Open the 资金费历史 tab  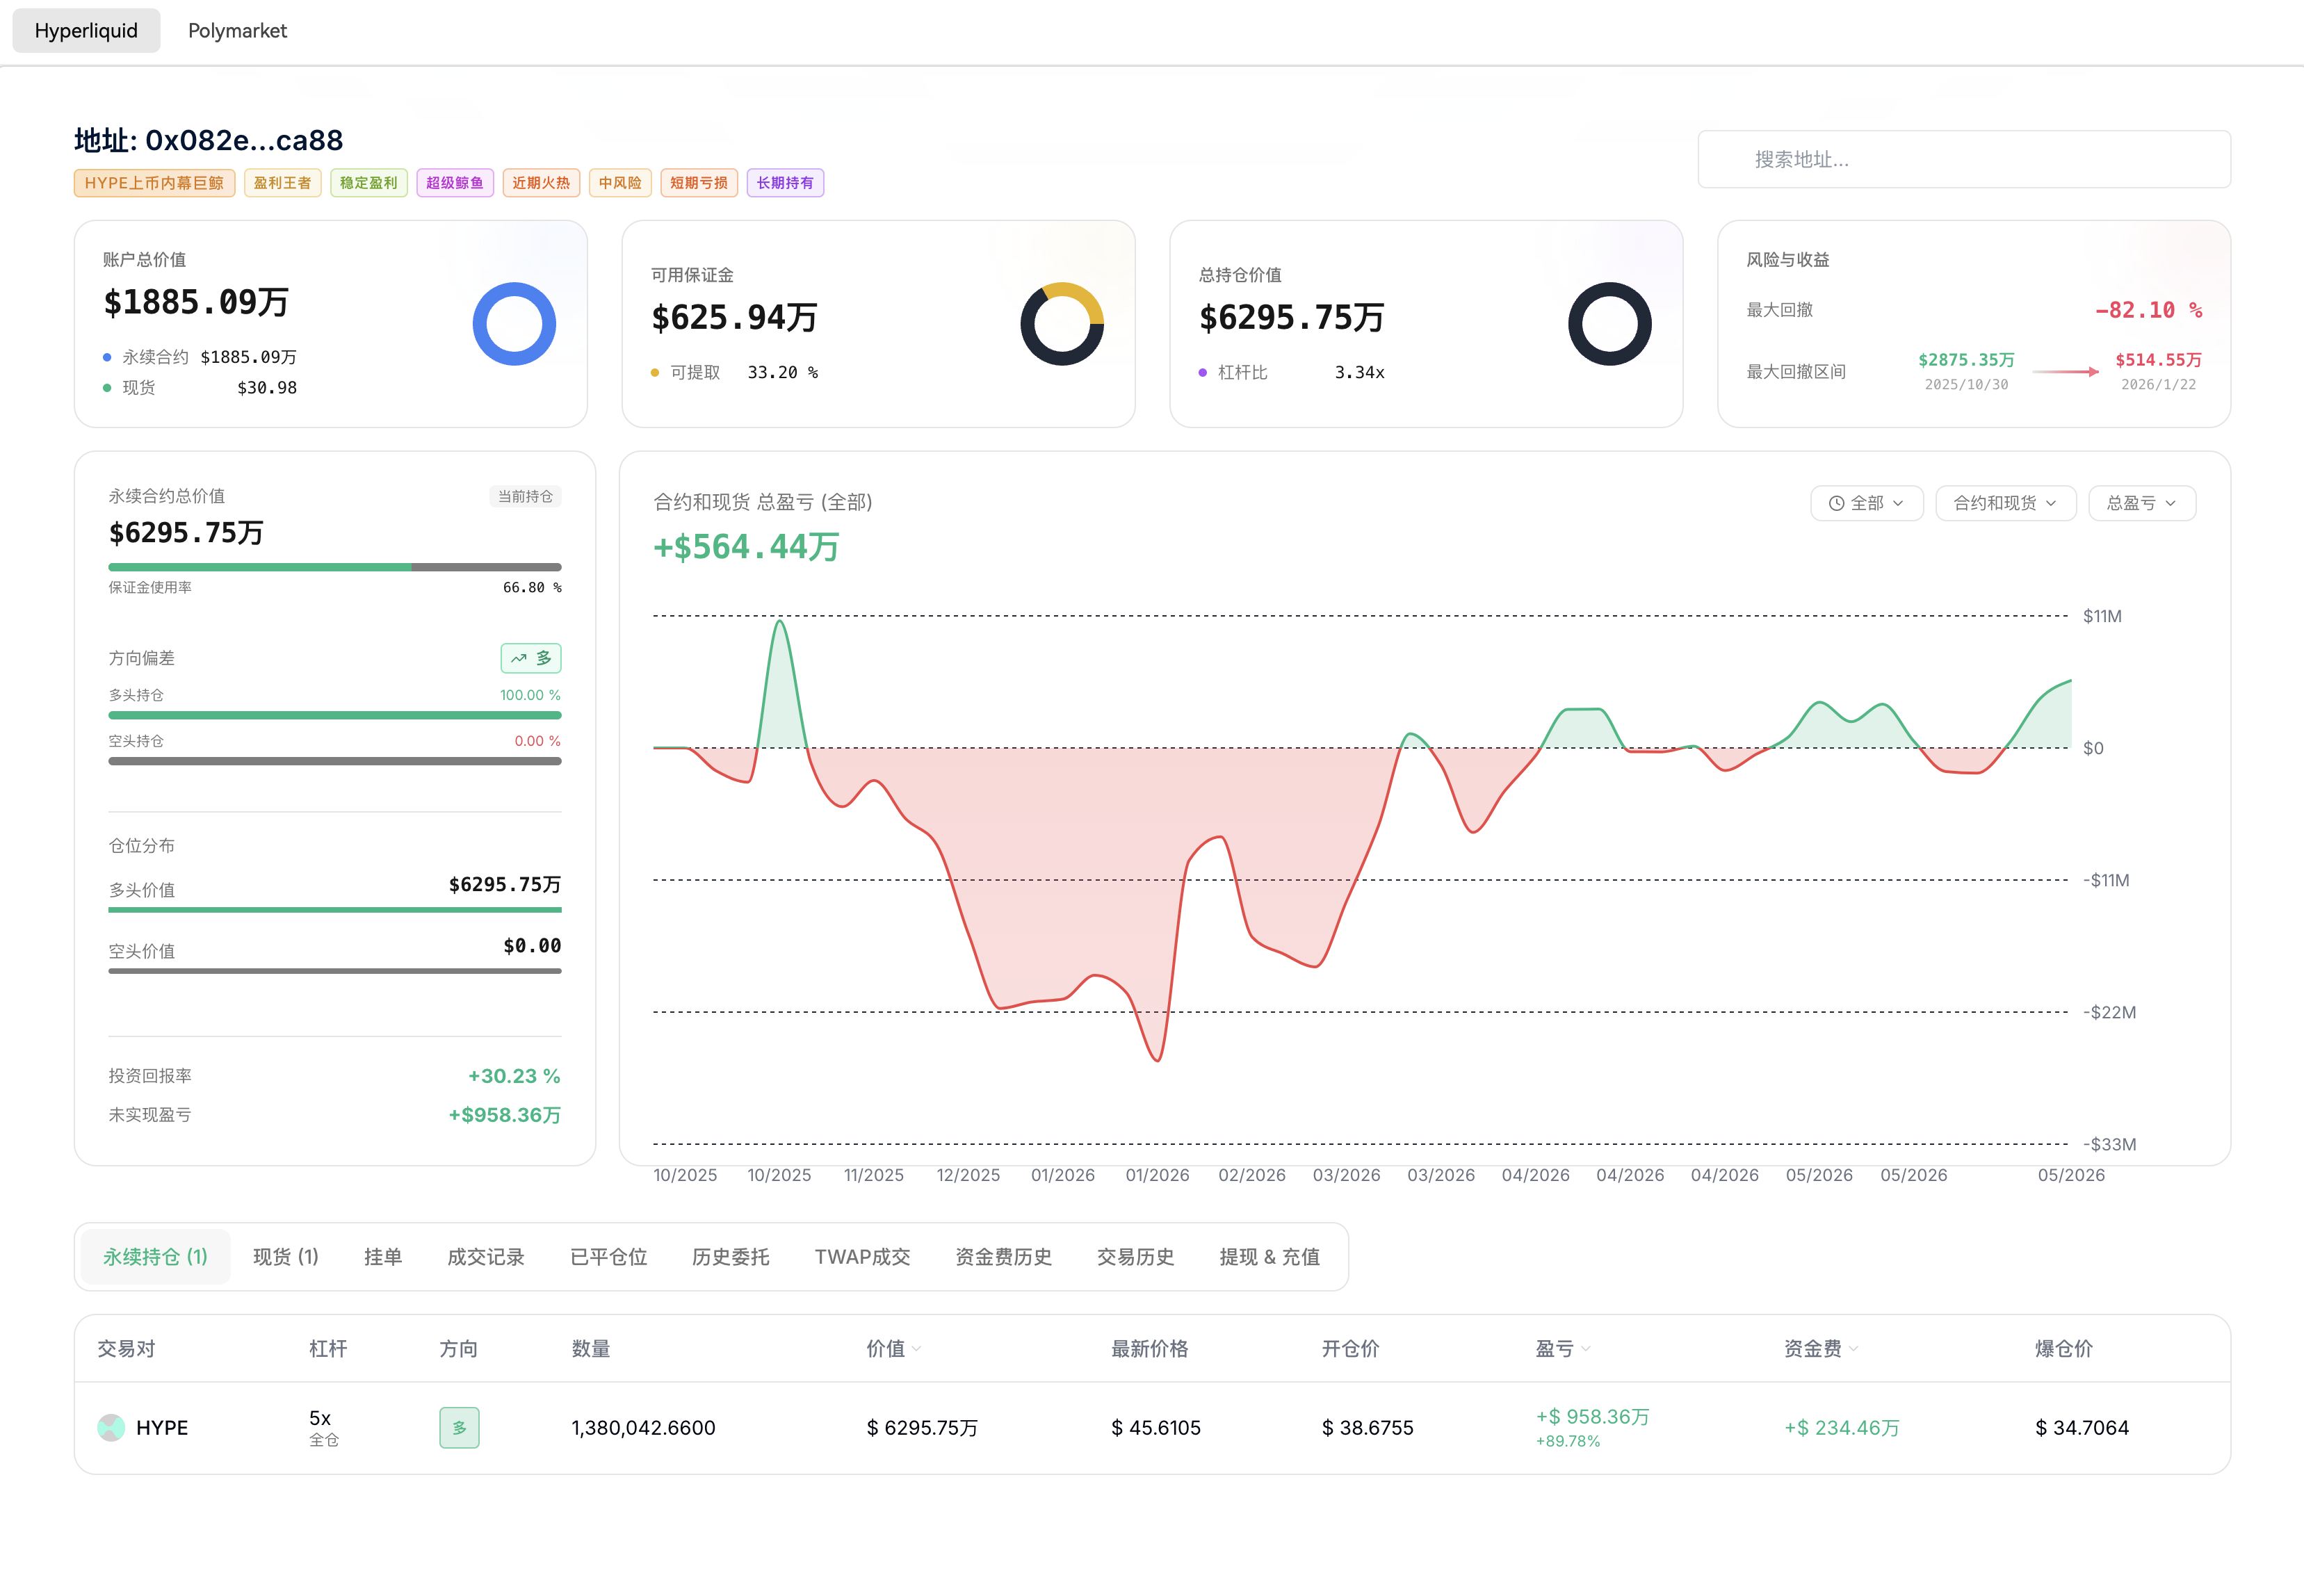click(x=1004, y=1257)
